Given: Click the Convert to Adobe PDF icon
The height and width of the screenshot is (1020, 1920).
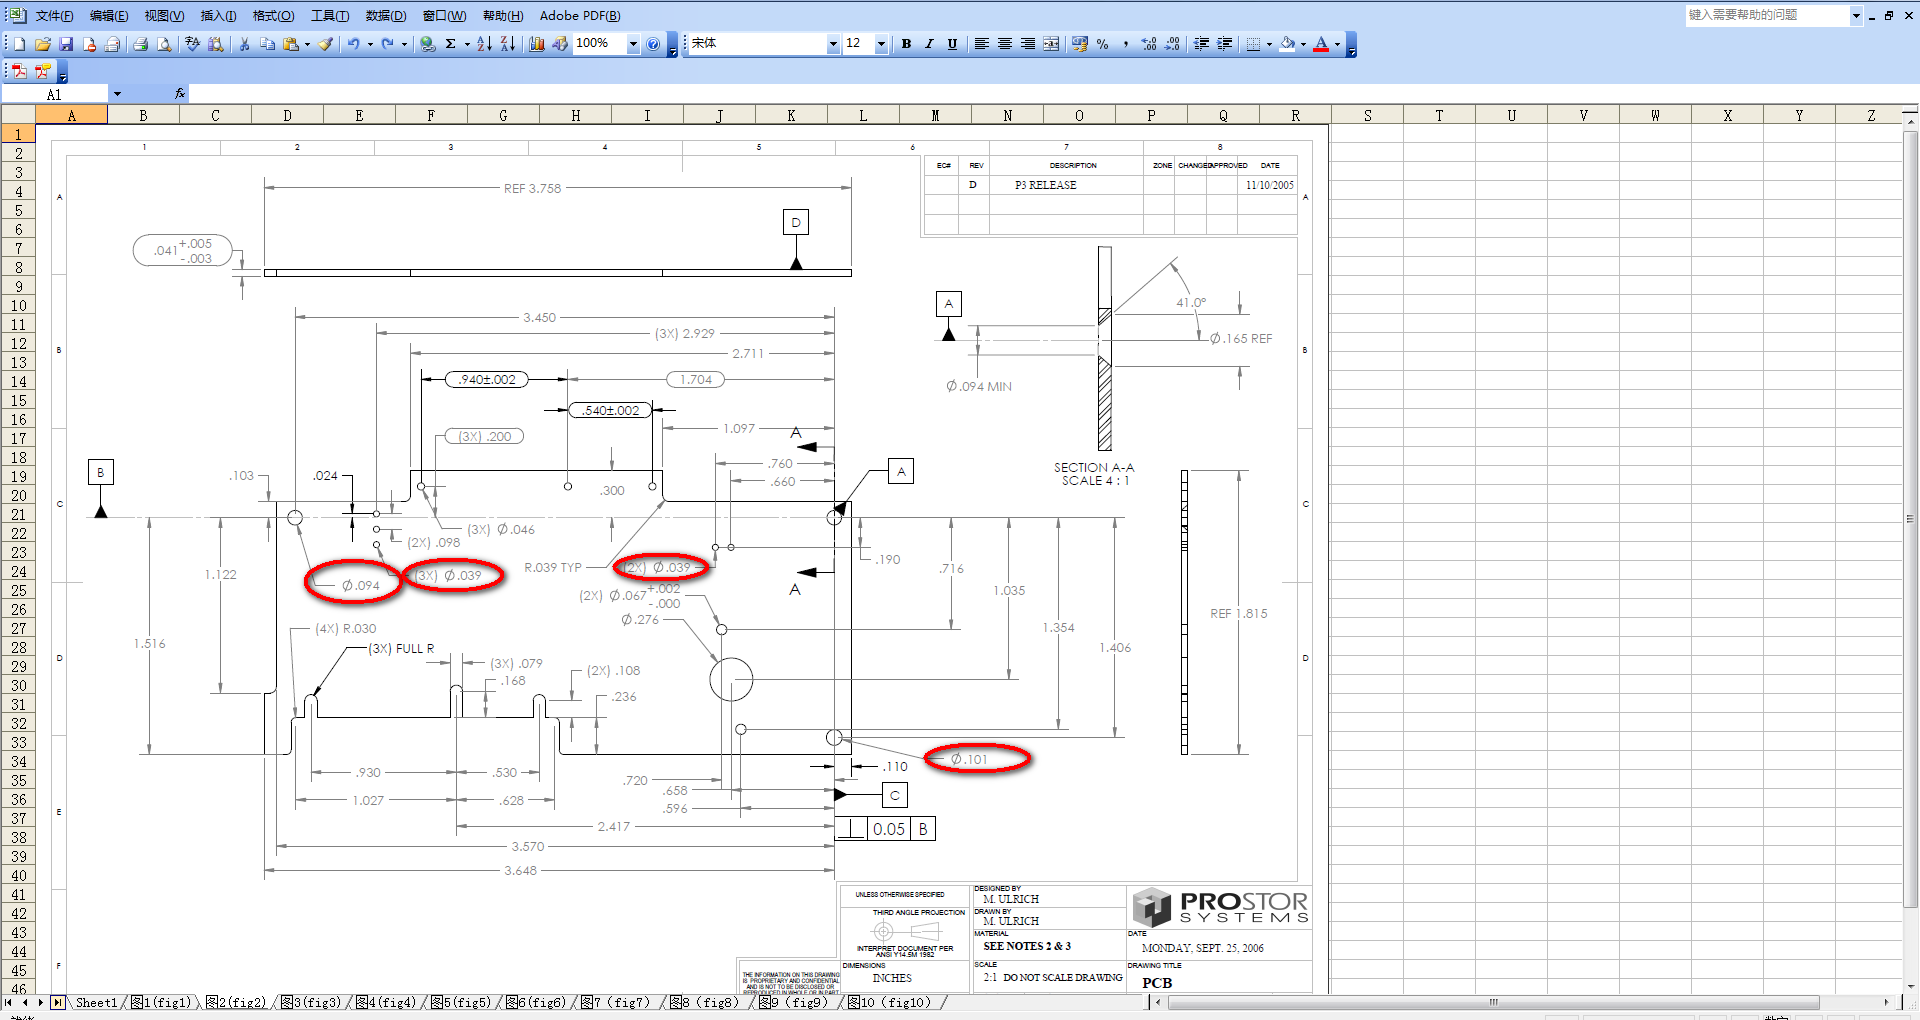Looking at the screenshot, I should click(x=19, y=71).
